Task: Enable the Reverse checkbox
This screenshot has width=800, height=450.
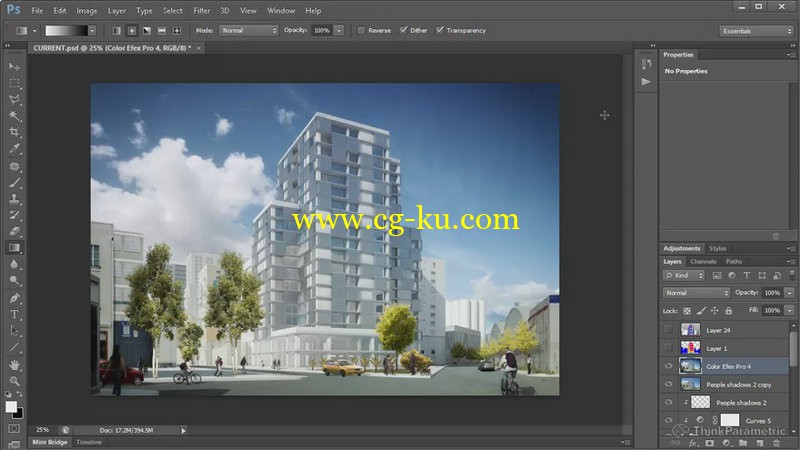Action: [361, 31]
